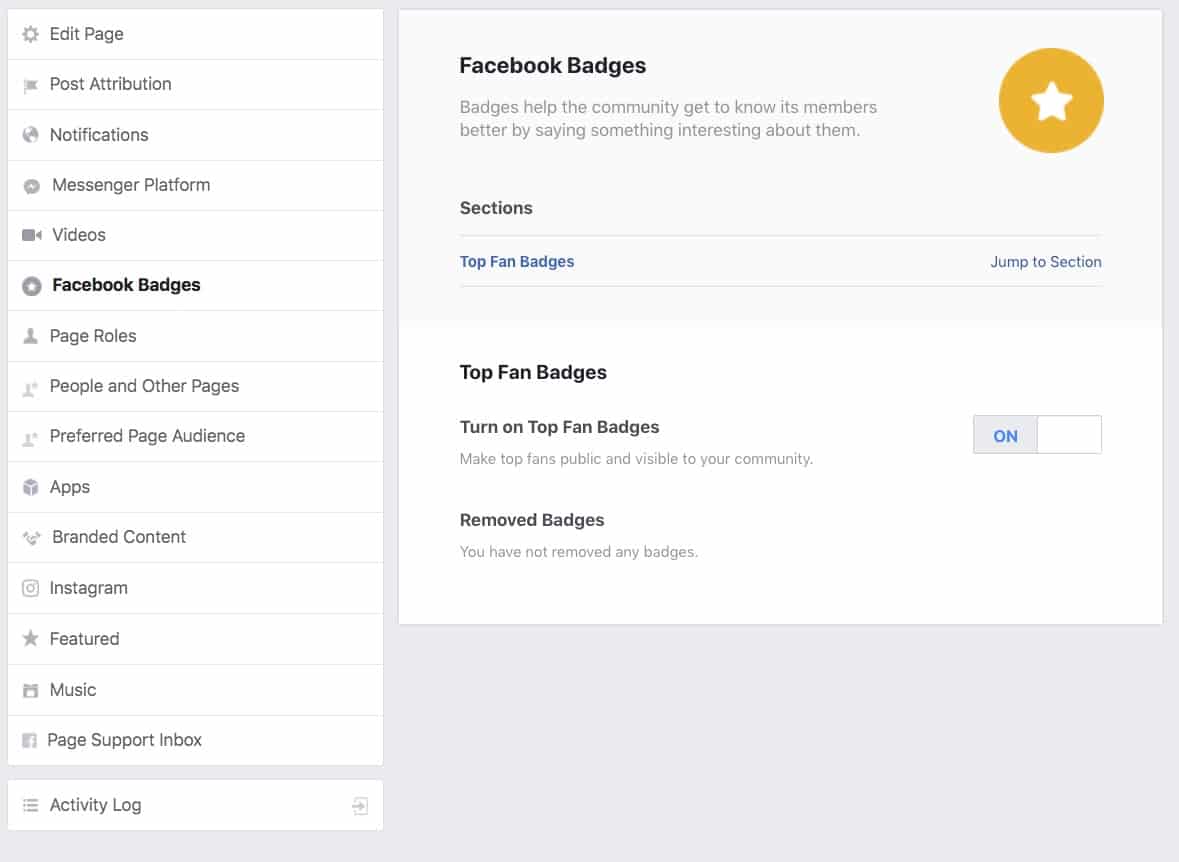This screenshot has width=1179, height=862.
Task: Select Page Support Inbox
Action: 195,741
